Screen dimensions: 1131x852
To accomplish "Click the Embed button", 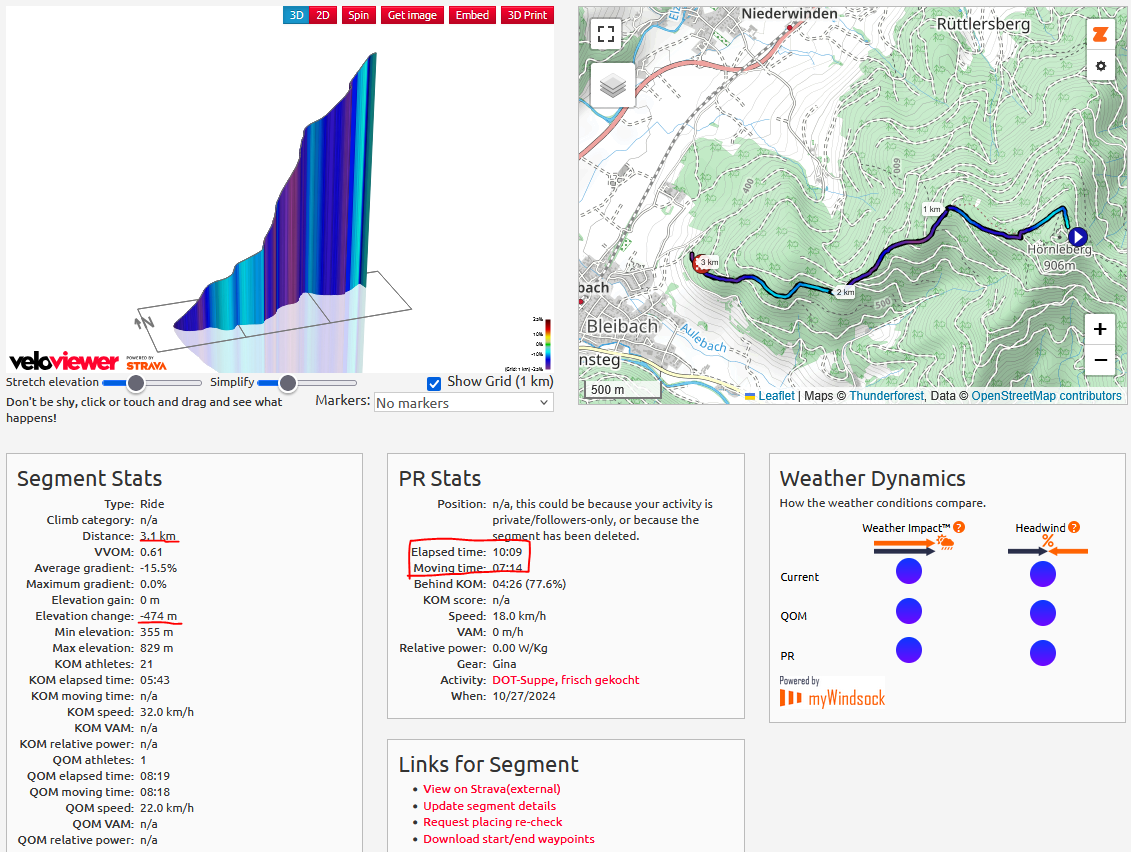I will coord(472,15).
